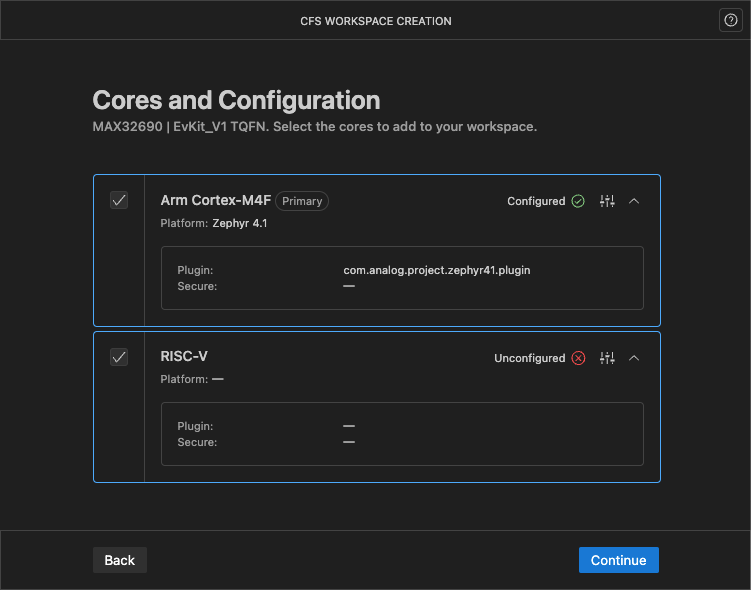
Task: Click the RISC-V plugin details box
Action: coord(402,434)
